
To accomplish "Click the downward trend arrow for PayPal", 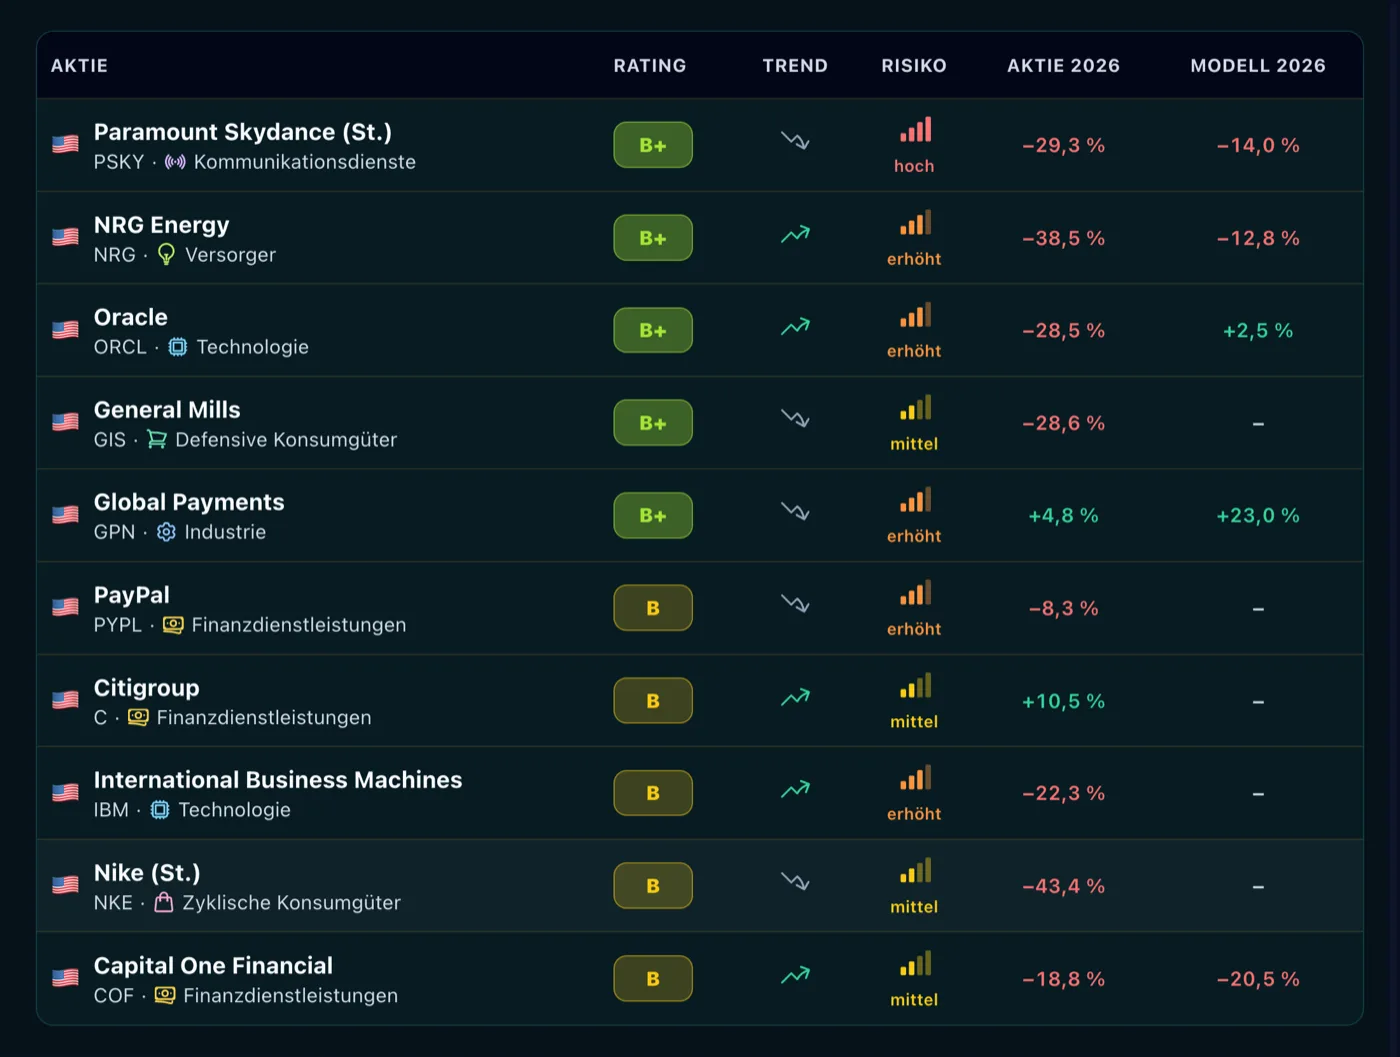I will [795, 604].
